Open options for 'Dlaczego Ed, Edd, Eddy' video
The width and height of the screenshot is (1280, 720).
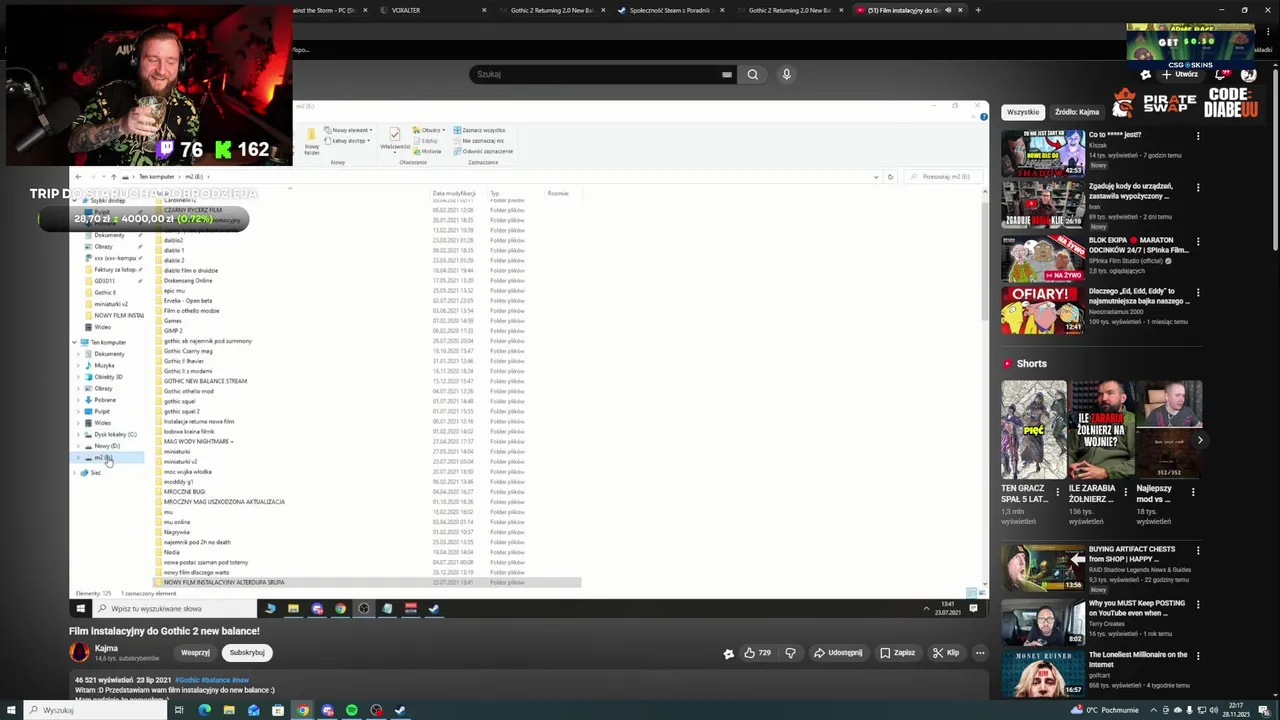(x=1198, y=293)
